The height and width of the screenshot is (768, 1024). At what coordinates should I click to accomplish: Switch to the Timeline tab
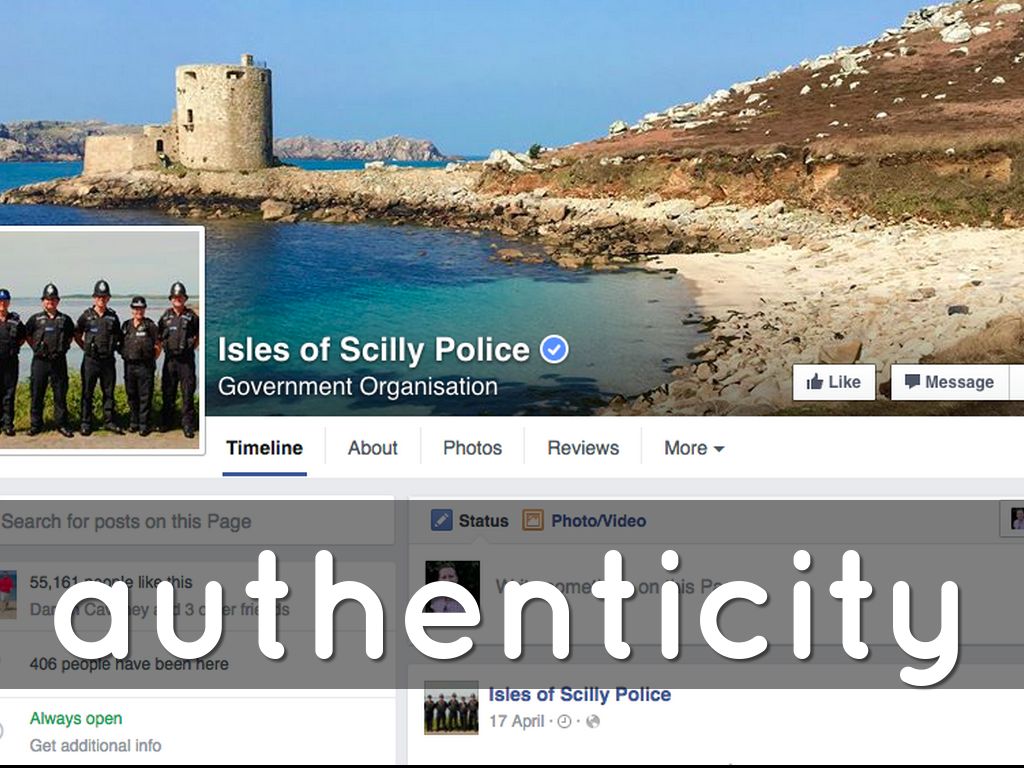264,448
